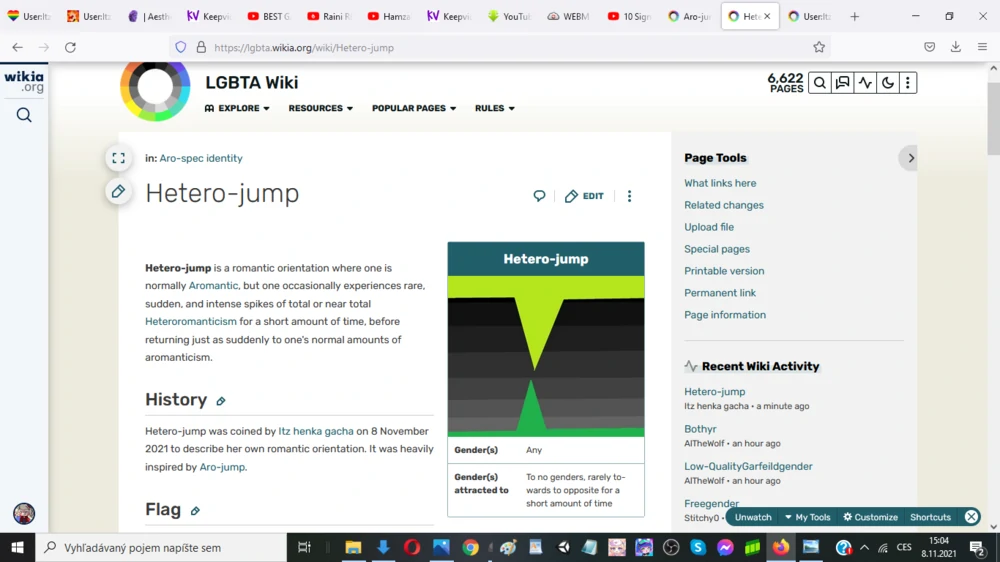The image size is (1000, 562).
Task: Close the bottom toolbar with X
Action: 971,517
